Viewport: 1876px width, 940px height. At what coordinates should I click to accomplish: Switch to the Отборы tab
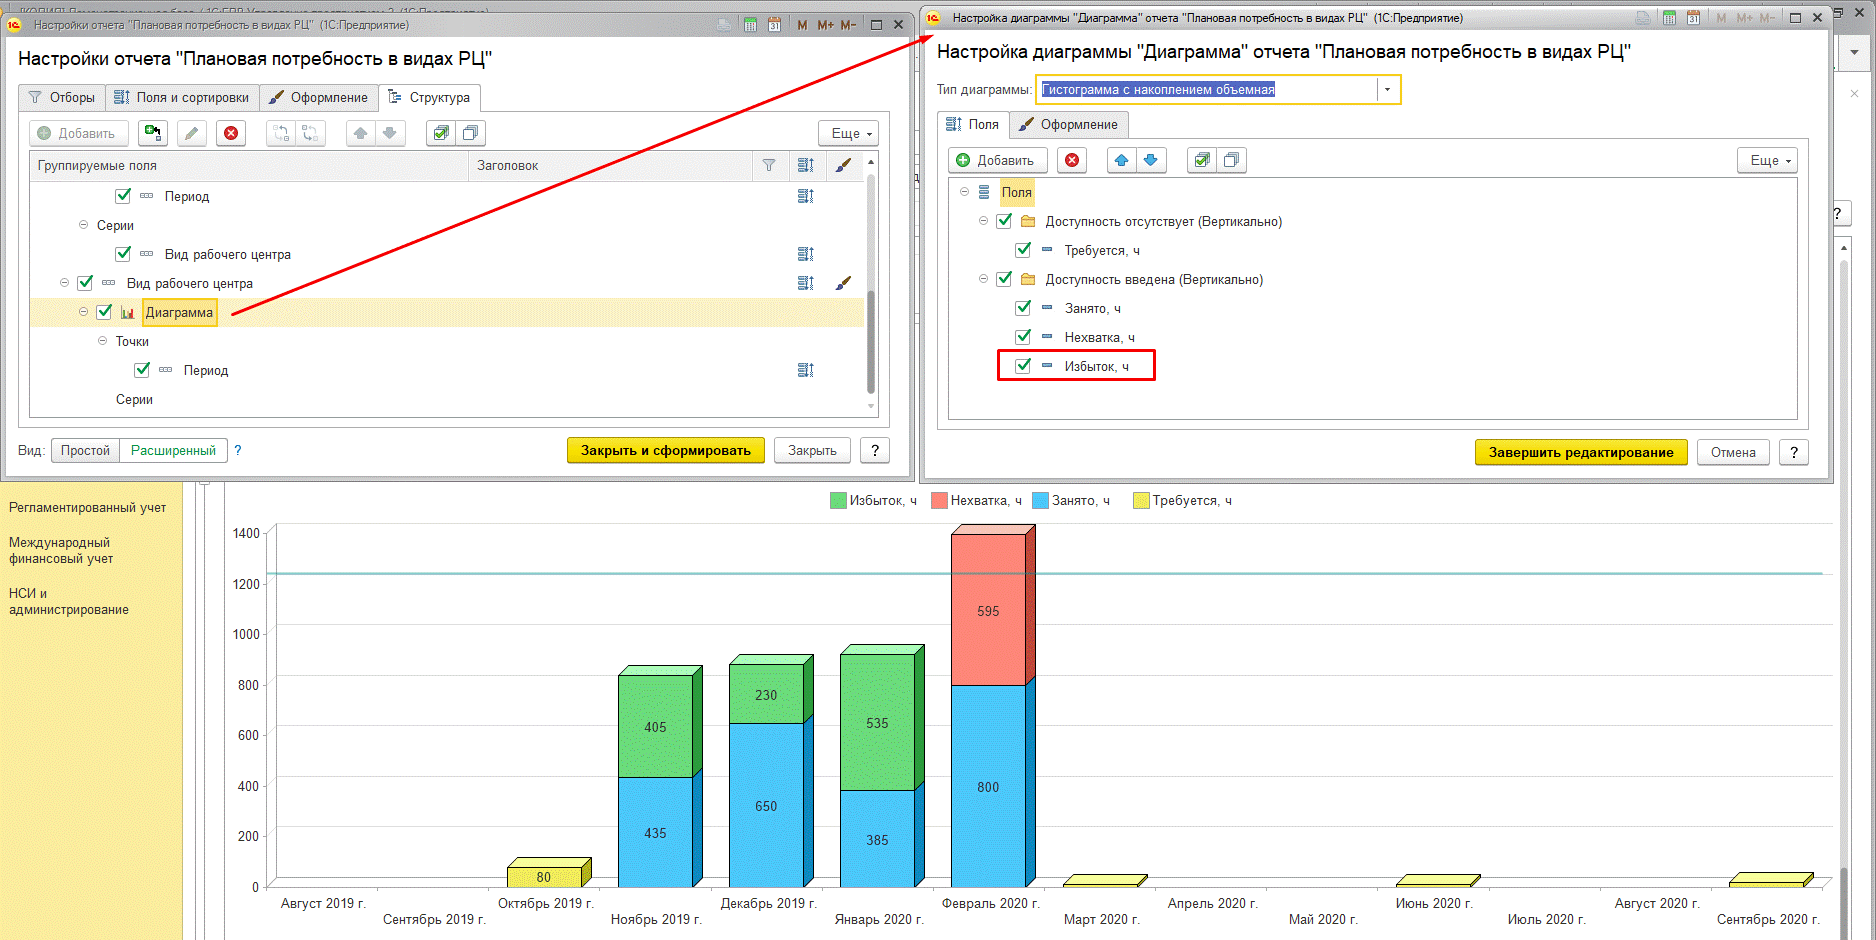tap(61, 97)
